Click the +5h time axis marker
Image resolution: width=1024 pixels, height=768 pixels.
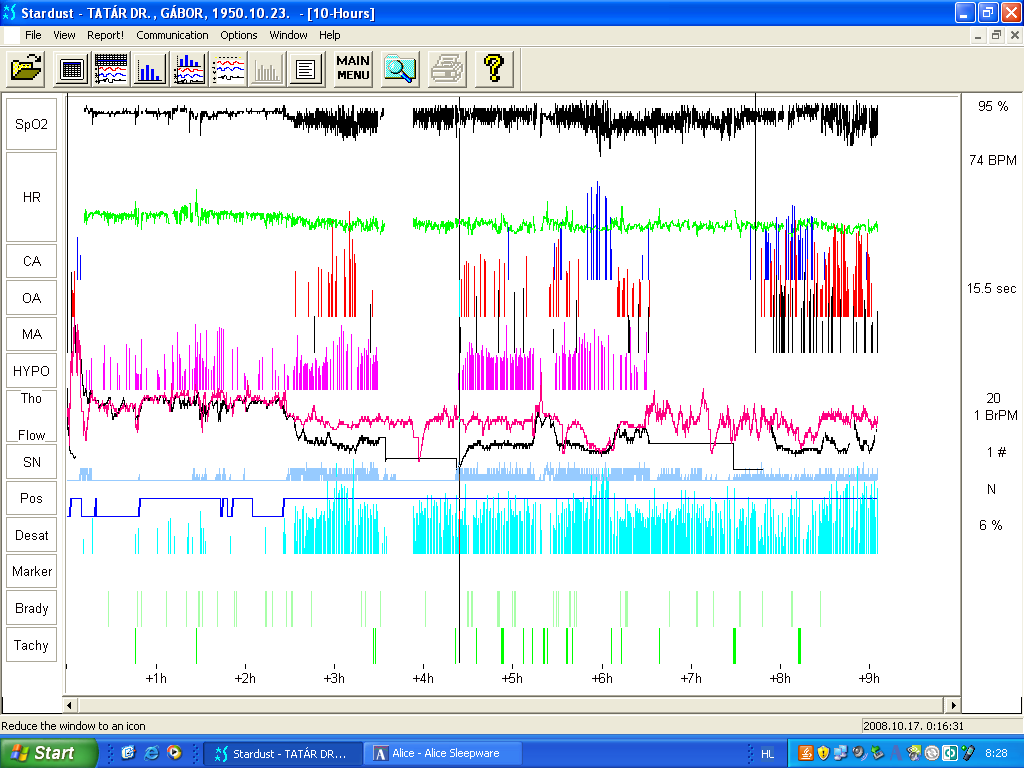pos(512,679)
